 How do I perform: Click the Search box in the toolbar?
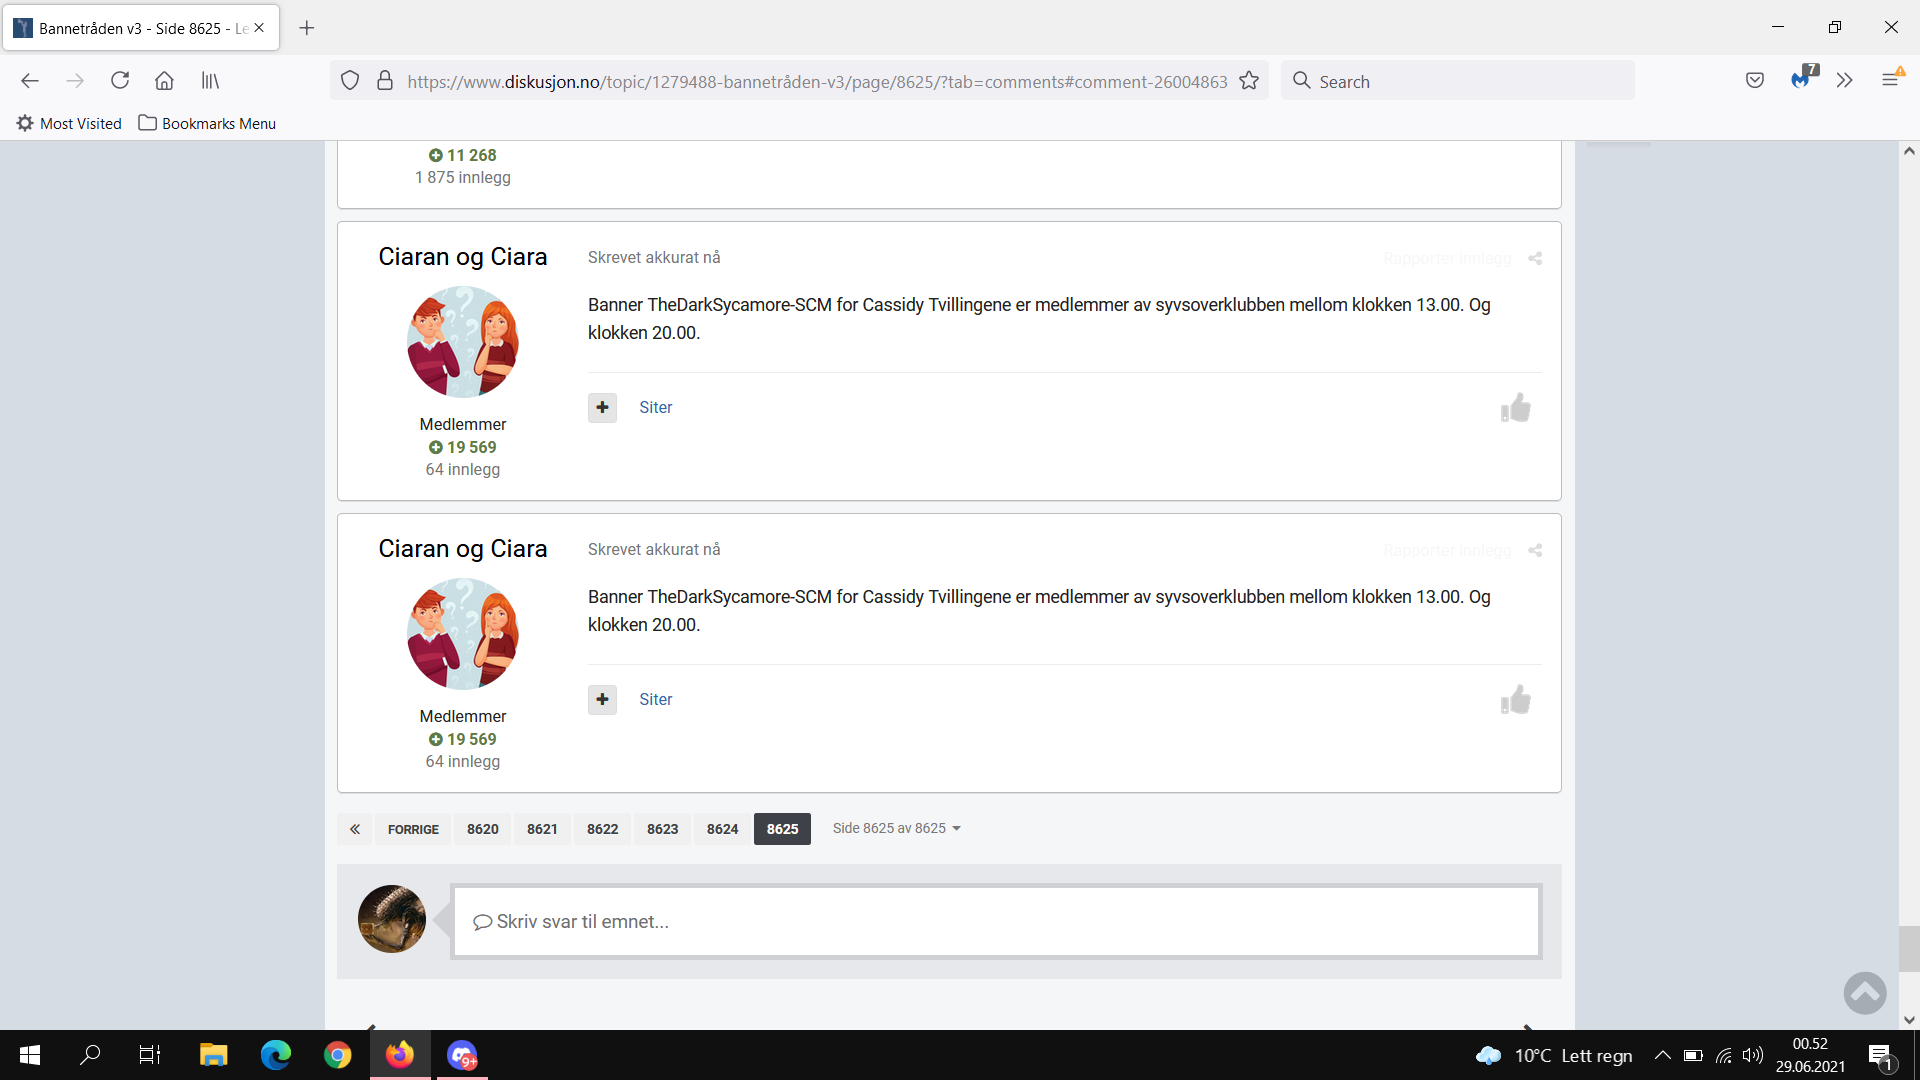tap(1458, 81)
